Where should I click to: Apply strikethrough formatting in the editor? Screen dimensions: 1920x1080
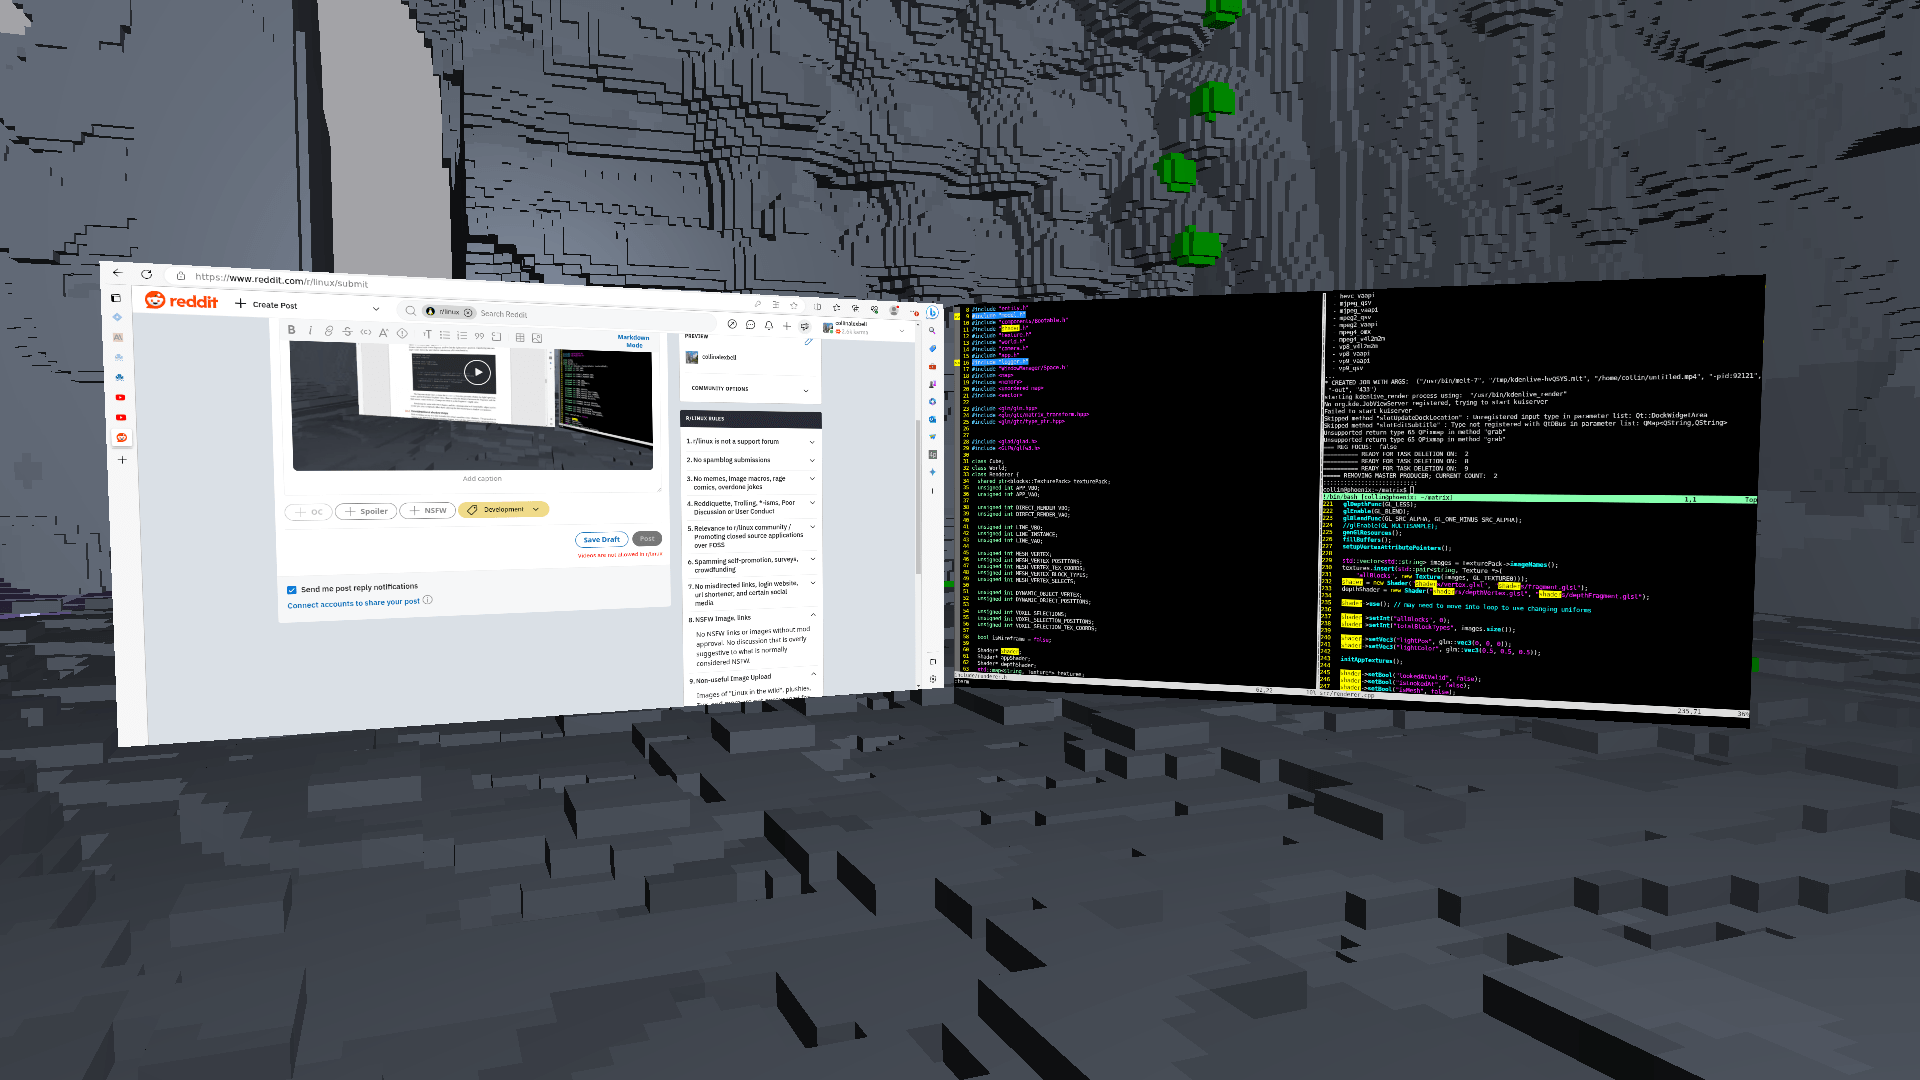[347, 331]
